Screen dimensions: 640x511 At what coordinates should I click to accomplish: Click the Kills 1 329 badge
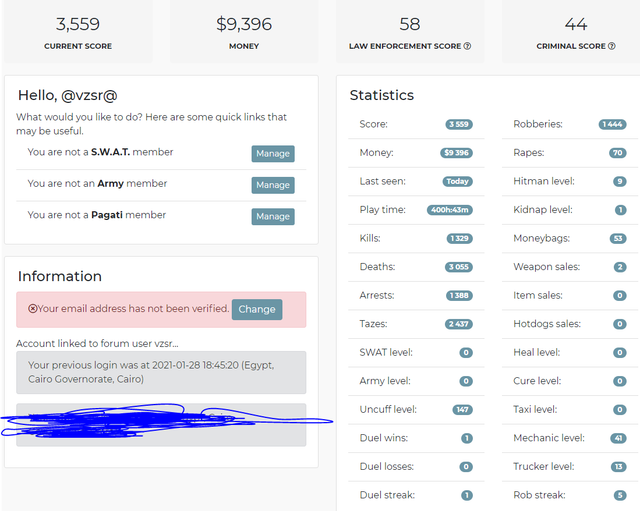tap(460, 238)
